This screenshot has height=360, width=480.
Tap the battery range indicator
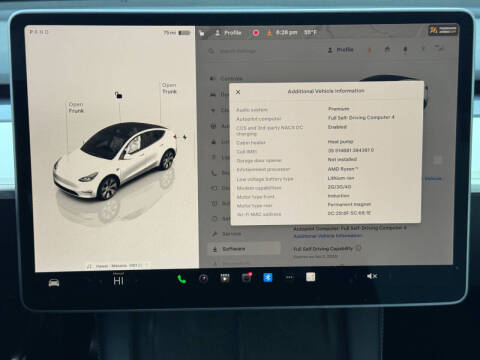click(x=177, y=33)
